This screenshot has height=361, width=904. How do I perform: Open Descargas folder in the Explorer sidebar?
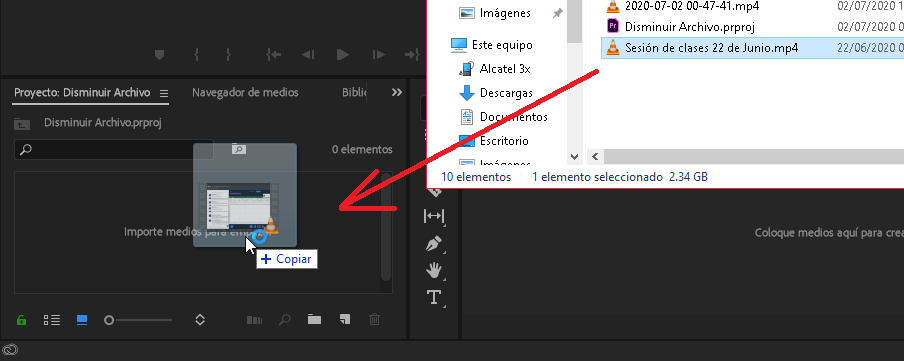[495, 93]
